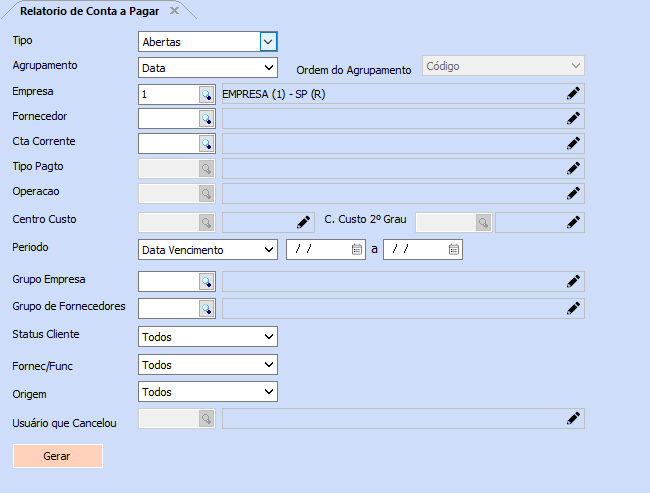Image resolution: width=650 pixels, height=493 pixels.
Task: Click the pencil icon in Fornecedor row
Action: (573, 118)
